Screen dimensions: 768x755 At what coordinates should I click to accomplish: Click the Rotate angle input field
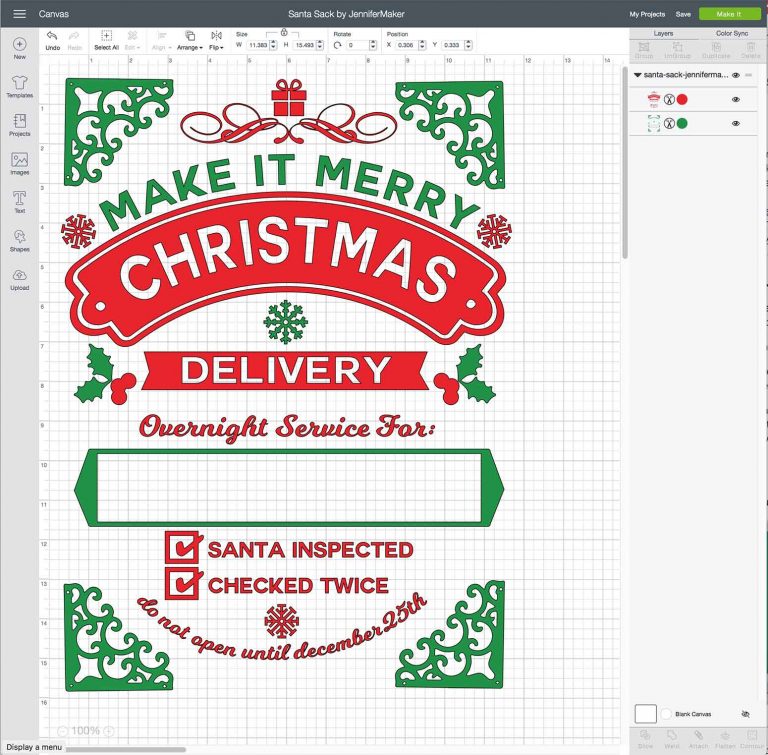click(358, 45)
